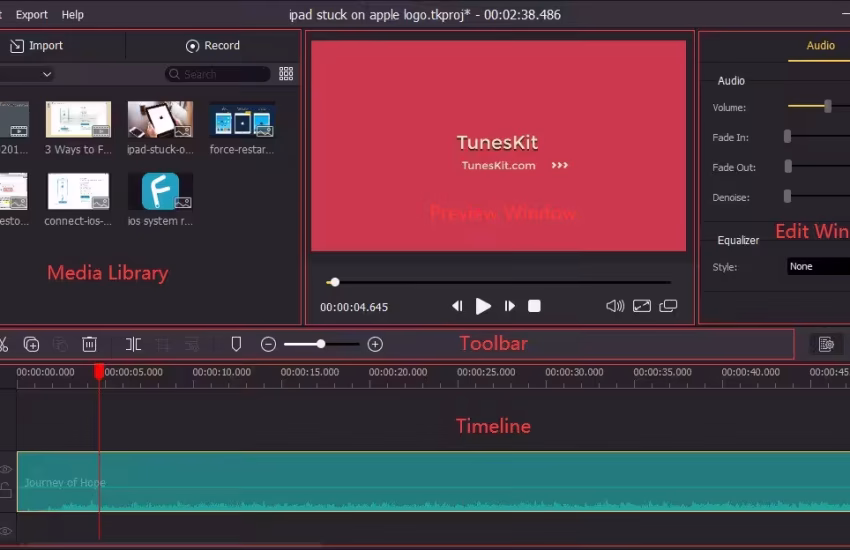Select the 'connect-ios-...' media thumbnail

[x=78, y=191]
